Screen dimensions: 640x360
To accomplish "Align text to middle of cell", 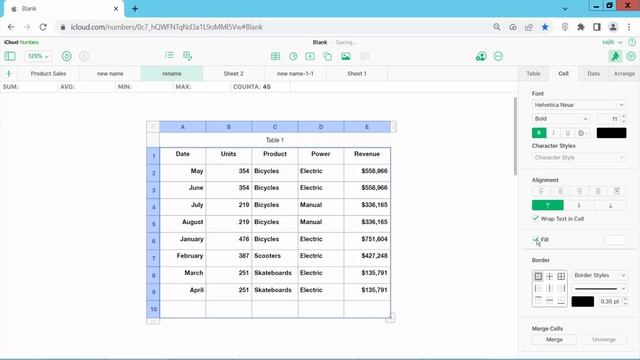I will coord(579,205).
